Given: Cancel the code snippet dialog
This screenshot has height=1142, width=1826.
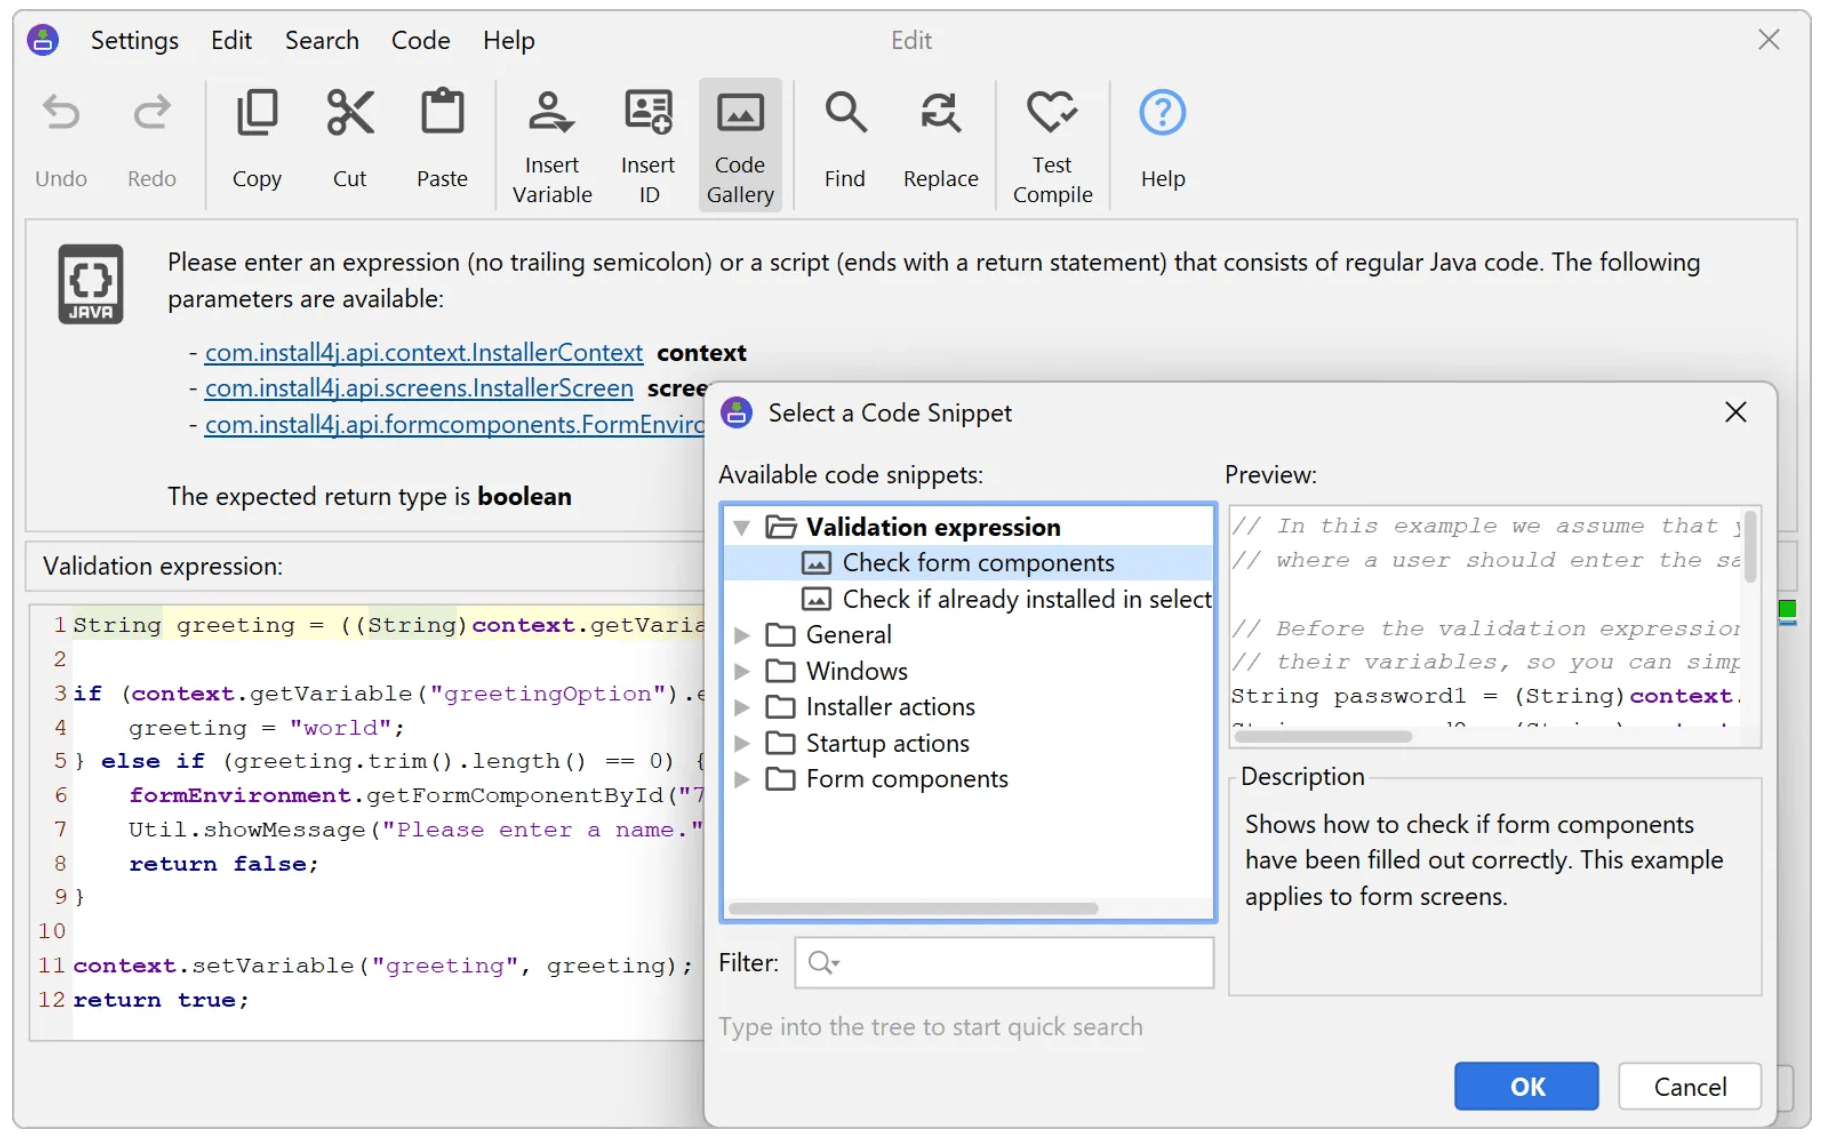Looking at the screenshot, I should click(1689, 1086).
